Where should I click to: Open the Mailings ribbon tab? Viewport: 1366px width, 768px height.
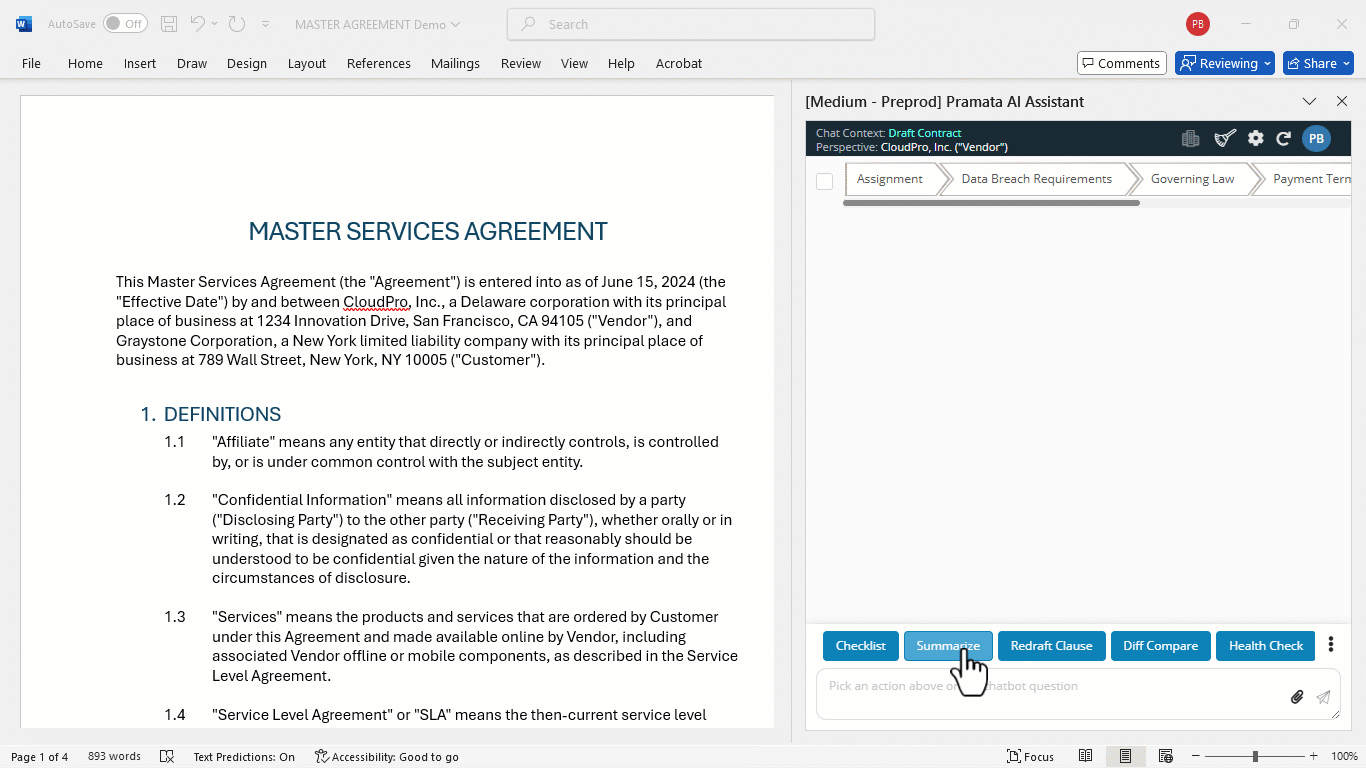[455, 63]
